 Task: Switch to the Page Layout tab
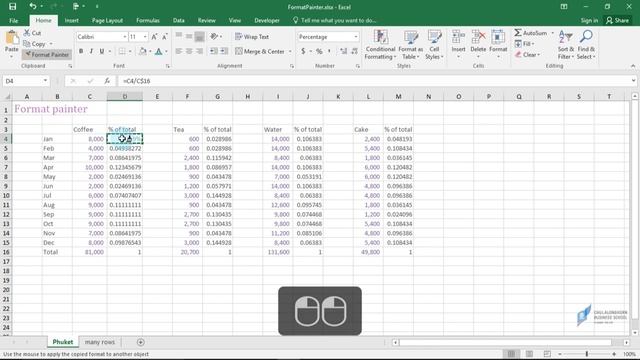click(x=107, y=20)
